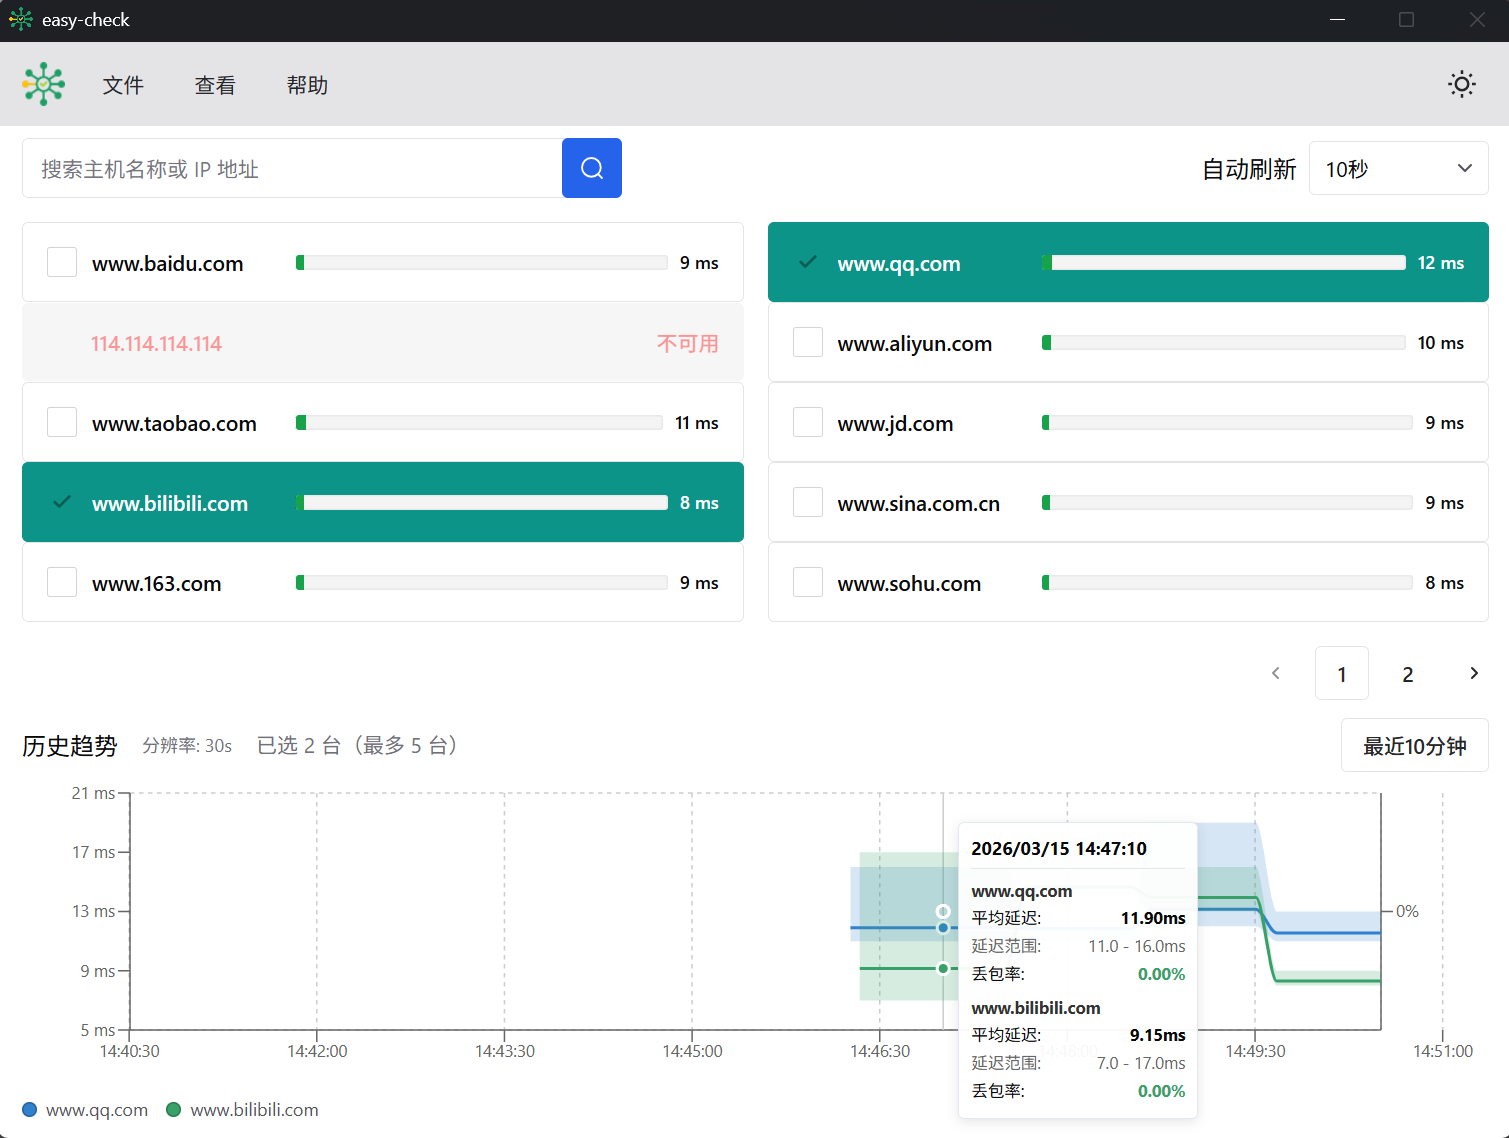
Task: Select page 1 in pagination
Action: [1342, 673]
